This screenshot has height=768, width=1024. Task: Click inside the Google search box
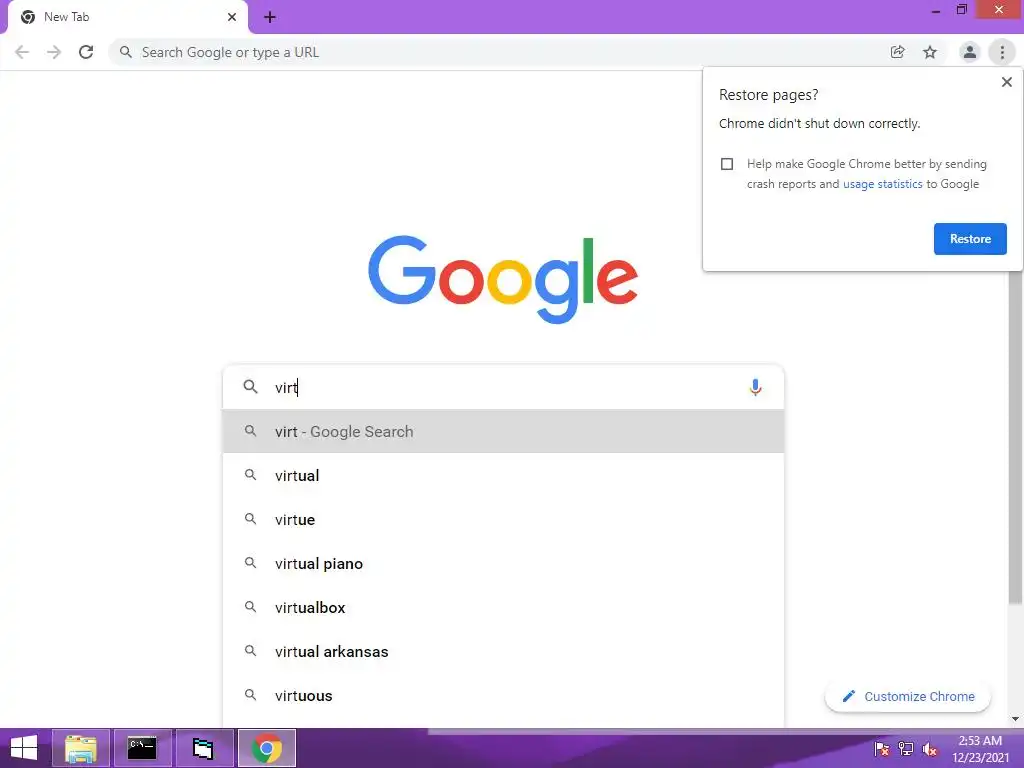click(x=503, y=387)
